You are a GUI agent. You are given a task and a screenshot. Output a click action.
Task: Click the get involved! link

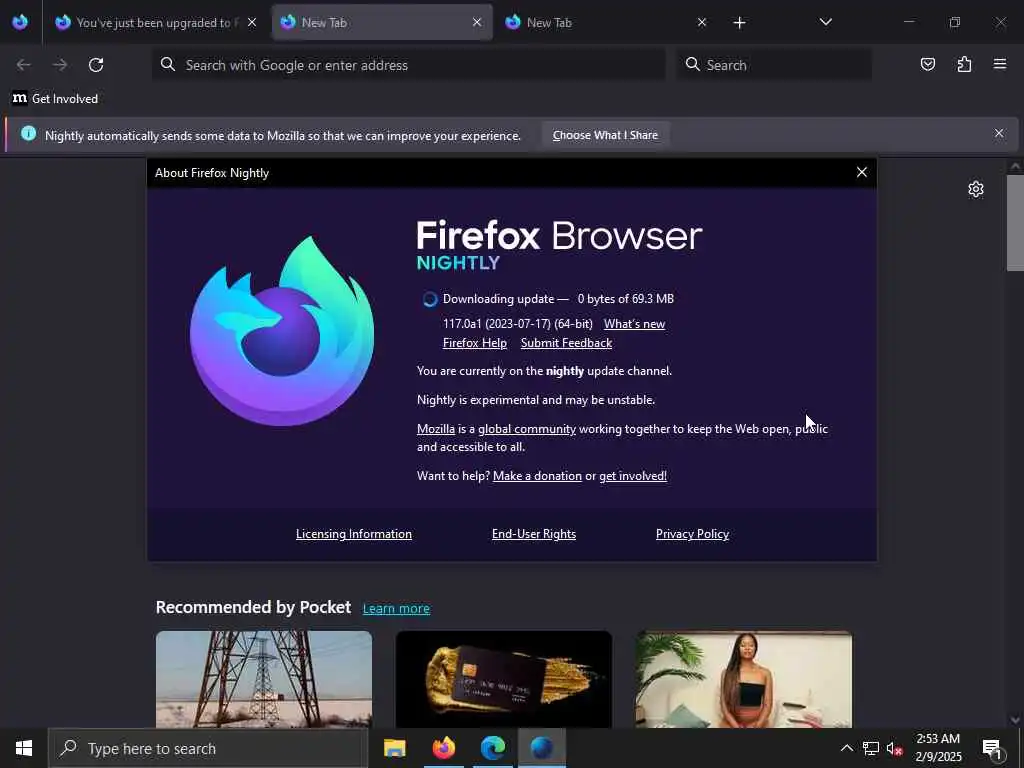633,476
